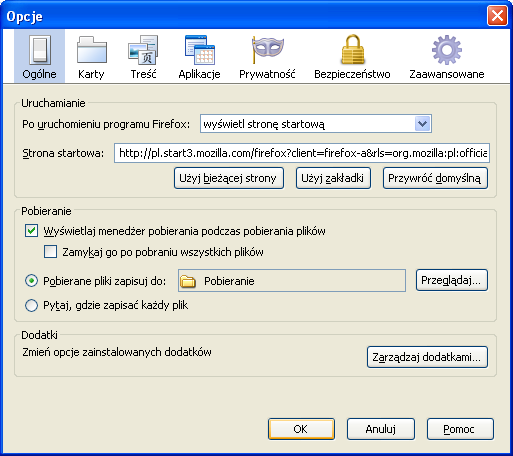Screen dimensions: 513x456
Task: Open Zarządzaj dodatkami dialog
Action: 427,357
